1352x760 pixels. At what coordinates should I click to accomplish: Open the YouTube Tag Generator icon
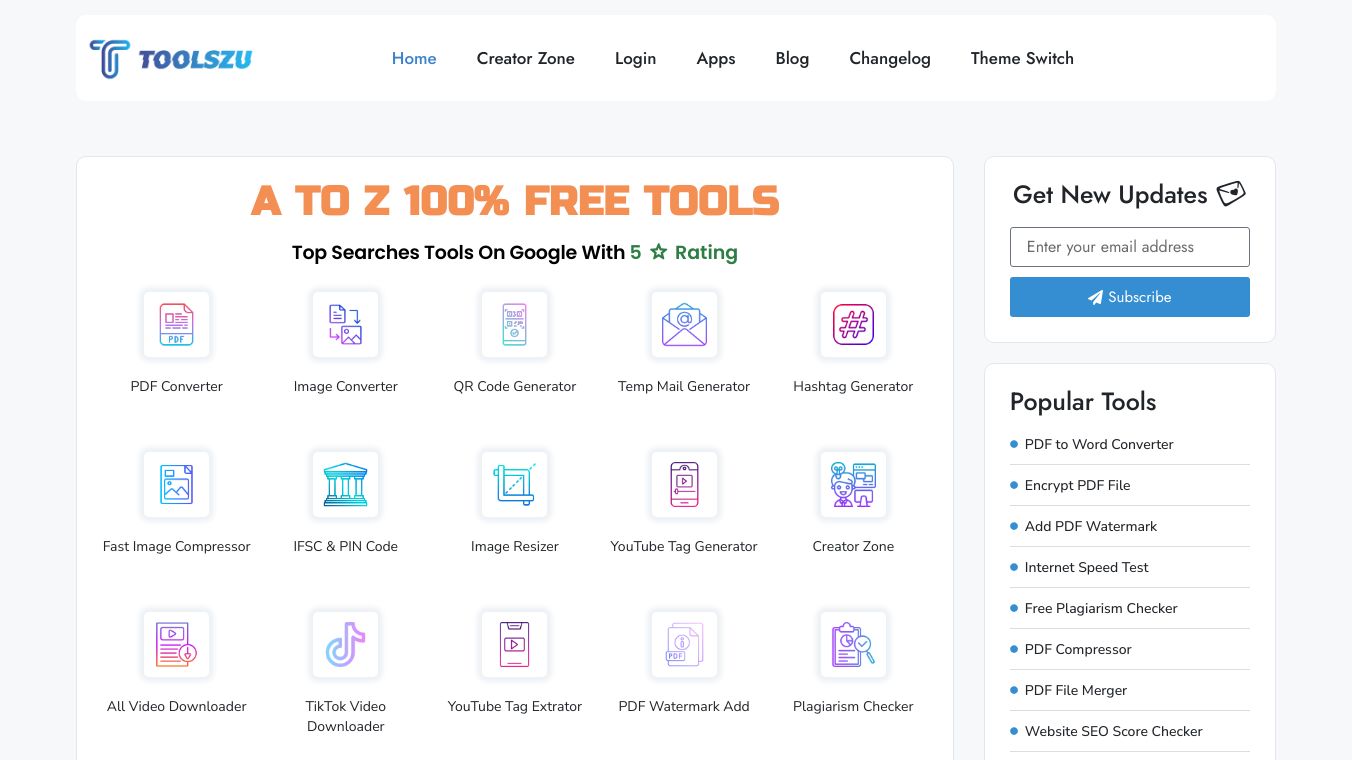point(684,485)
